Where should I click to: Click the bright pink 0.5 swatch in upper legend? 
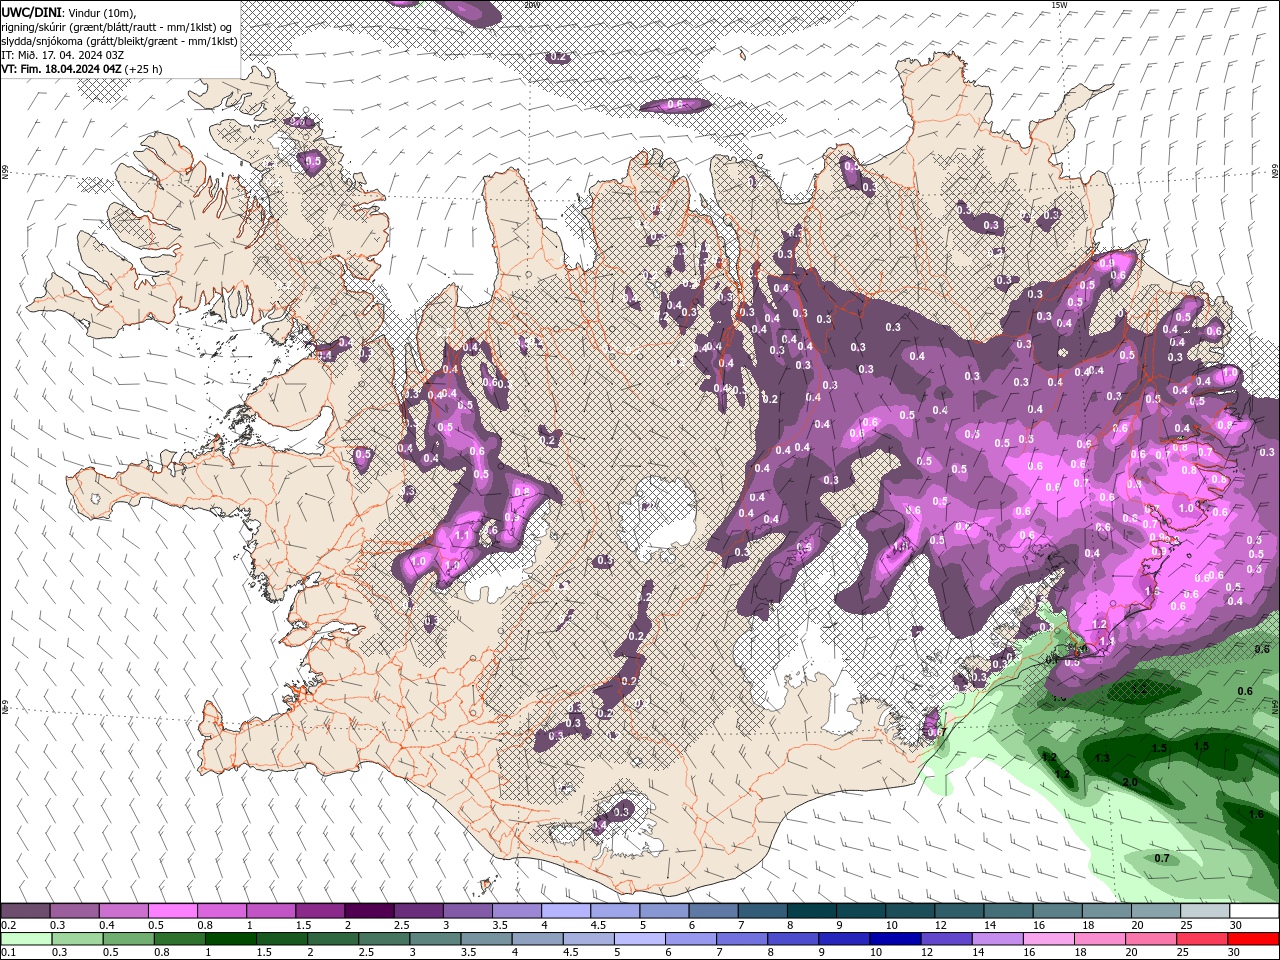(172, 911)
